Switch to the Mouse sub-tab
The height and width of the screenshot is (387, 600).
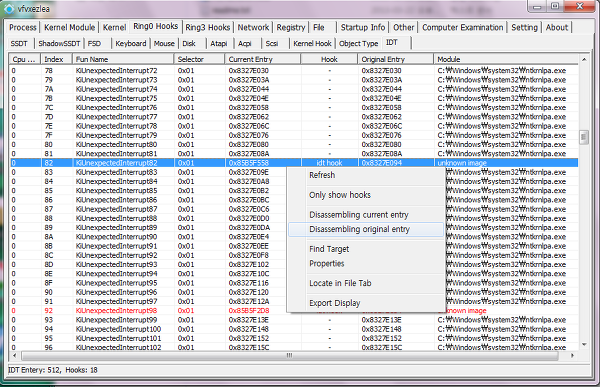pyautogui.click(x=164, y=44)
